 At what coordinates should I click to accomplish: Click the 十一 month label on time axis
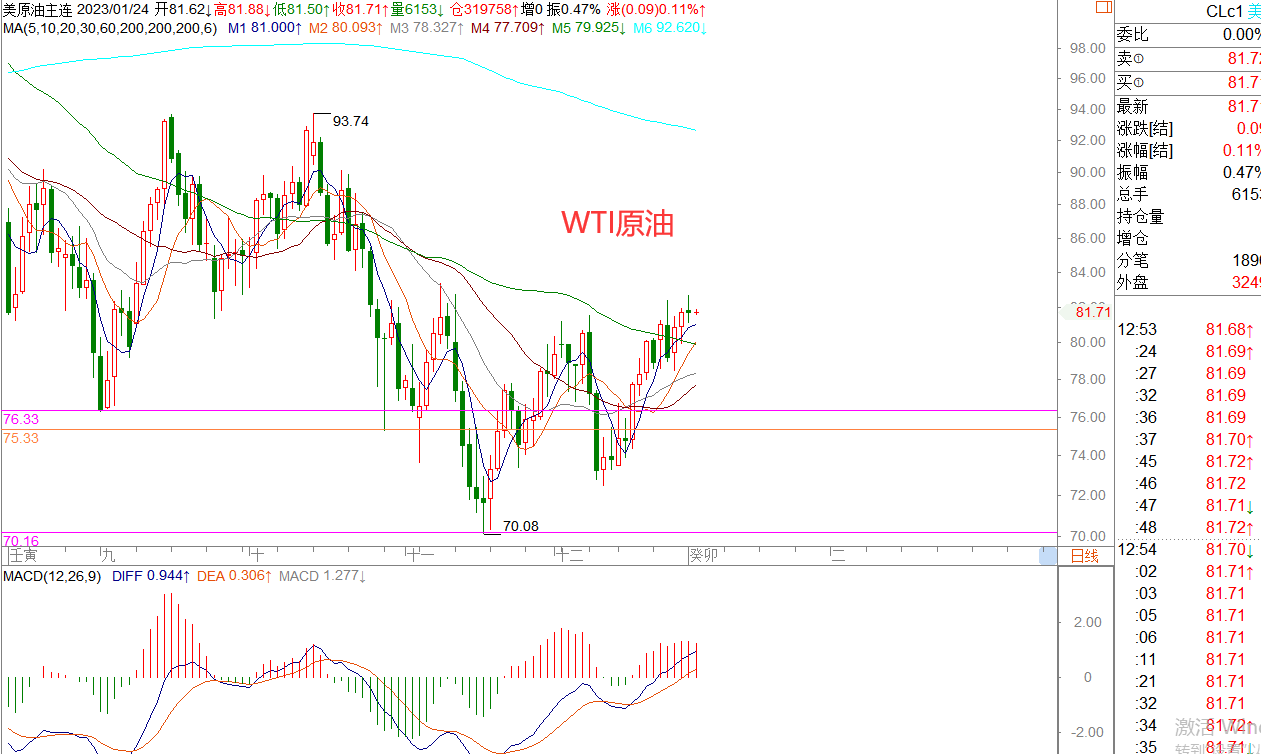tap(419, 555)
